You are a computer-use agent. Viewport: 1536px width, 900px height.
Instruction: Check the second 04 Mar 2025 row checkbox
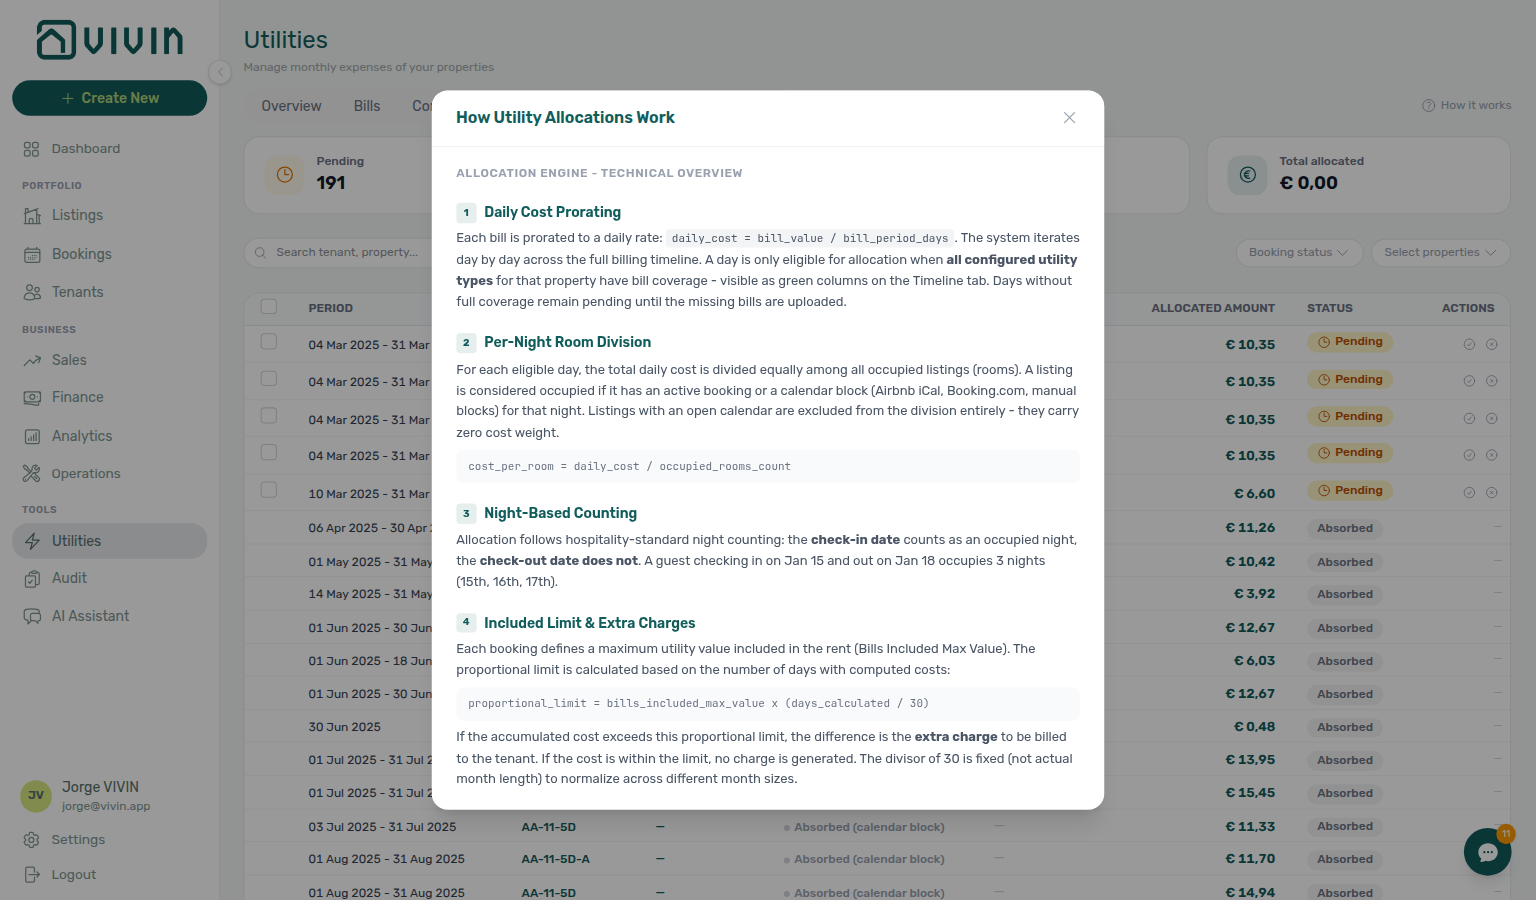point(269,379)
